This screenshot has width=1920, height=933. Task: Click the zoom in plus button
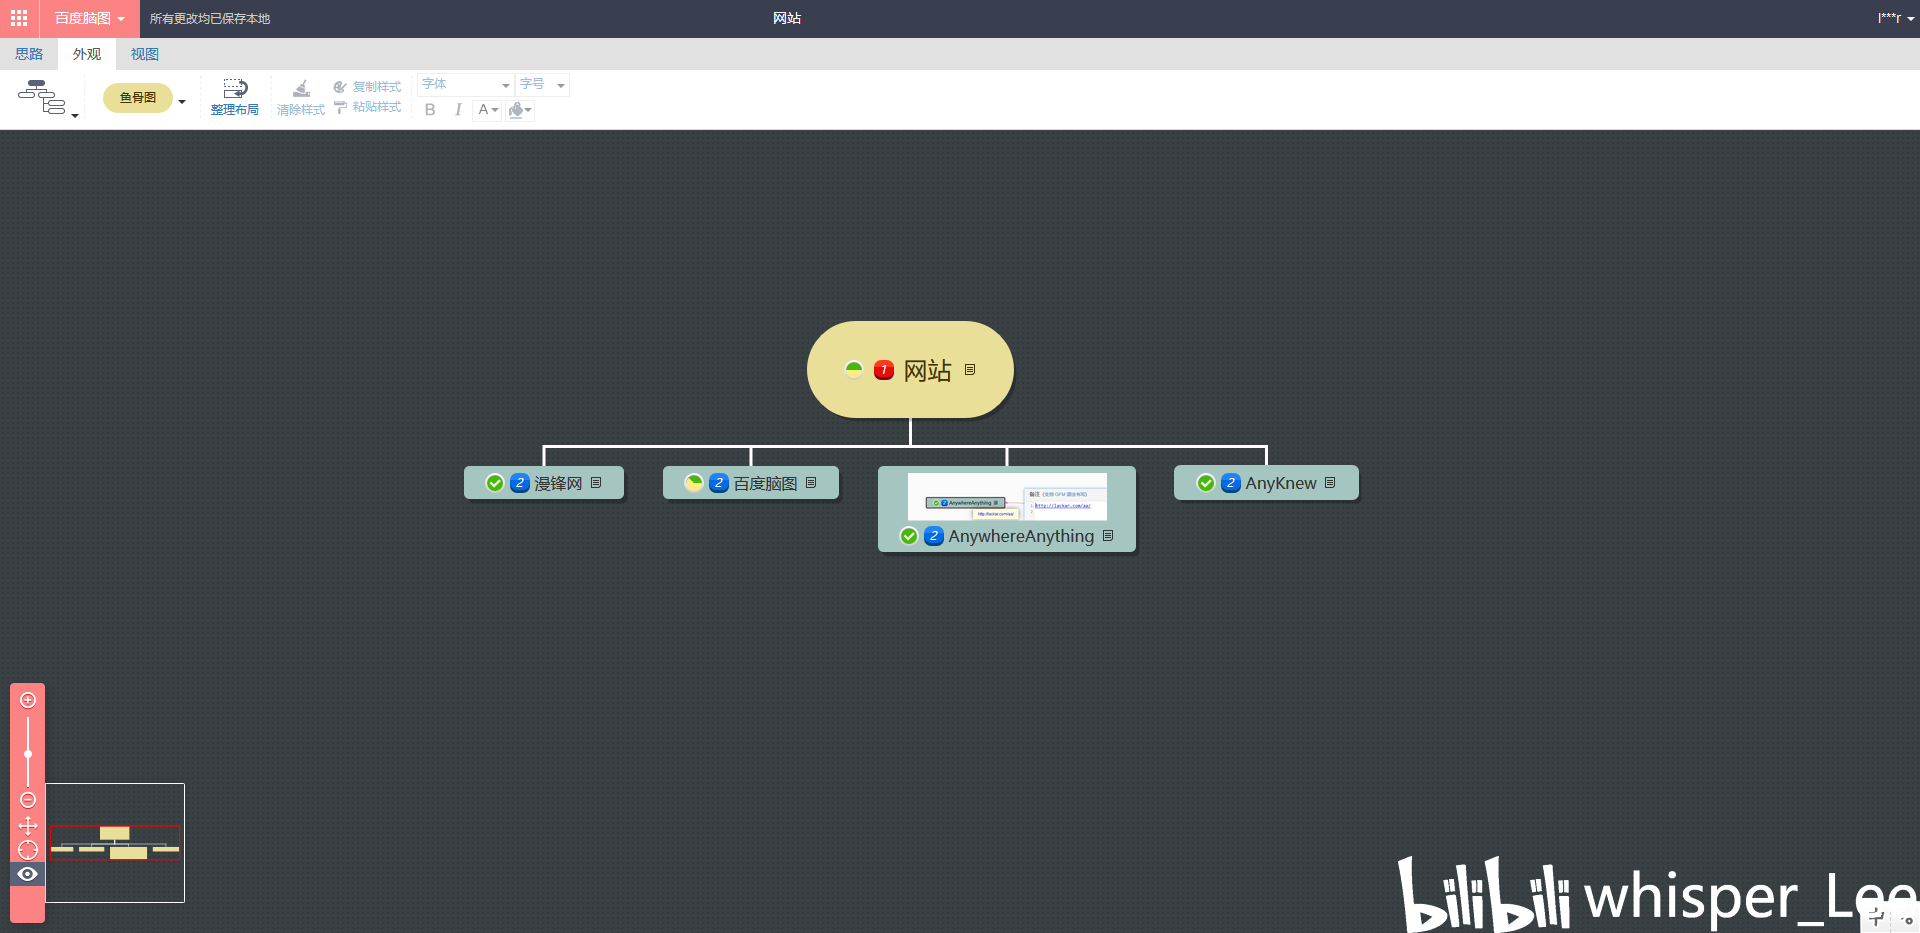click(28, 700)
